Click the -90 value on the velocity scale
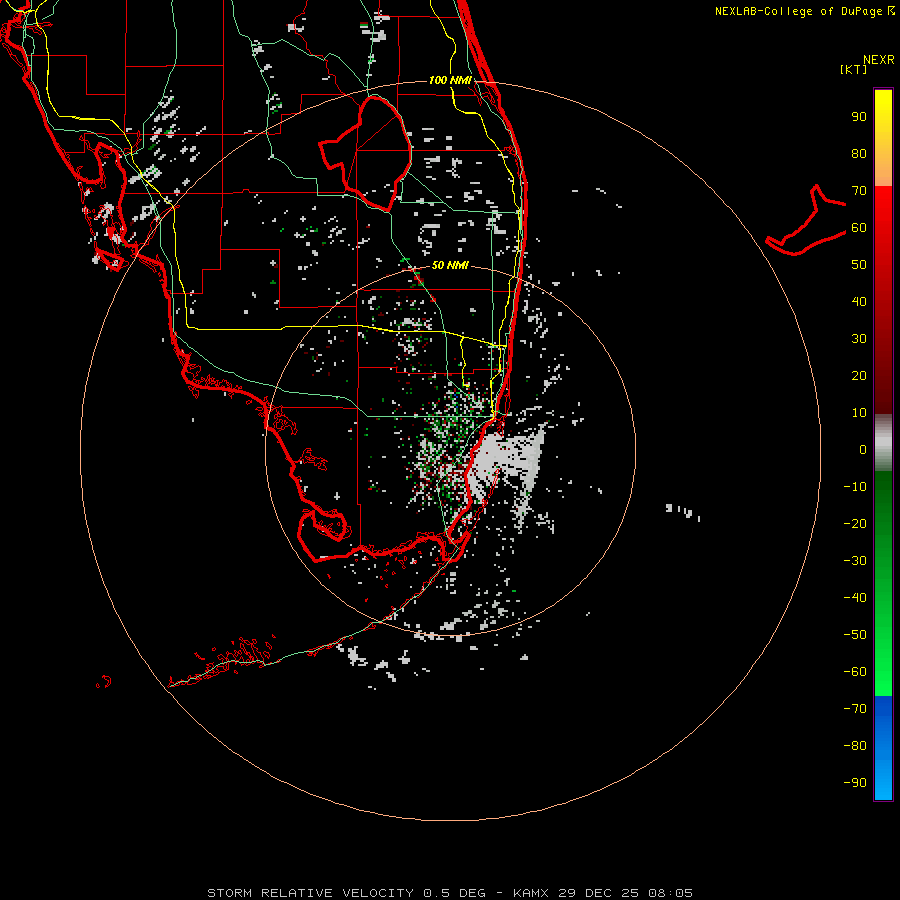This screenshot has height=900, width=900. tap(855, 783)
